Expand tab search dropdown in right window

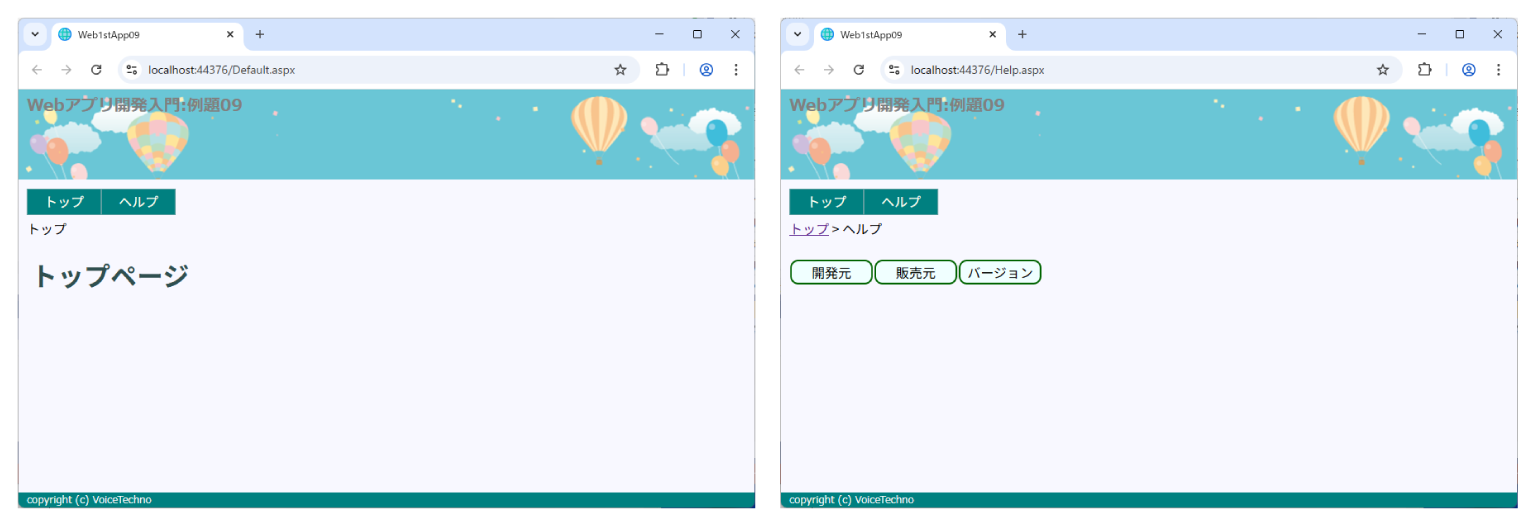(x=797, y=34)
